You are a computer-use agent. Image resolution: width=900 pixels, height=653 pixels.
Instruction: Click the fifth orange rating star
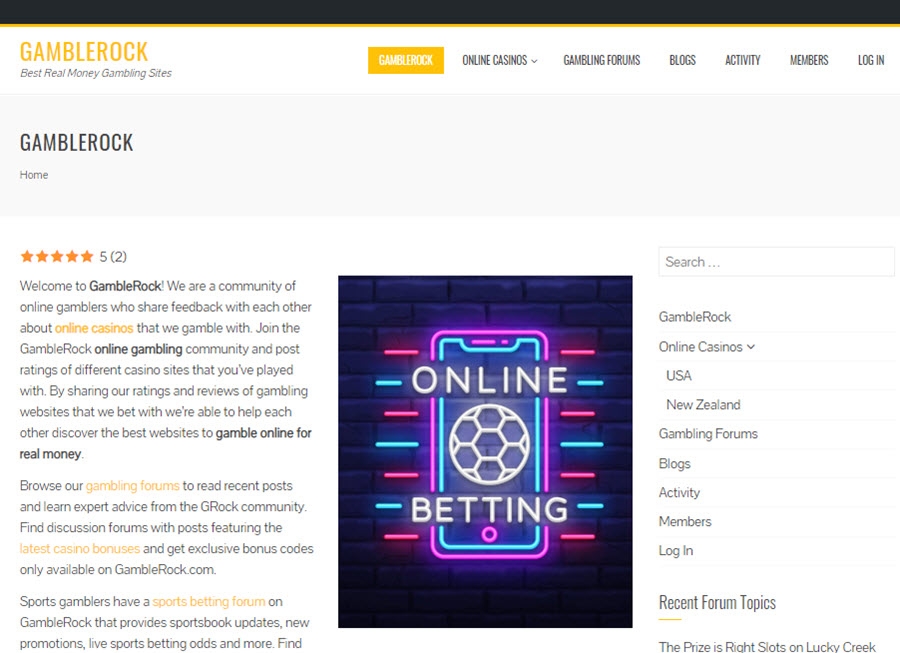click(87, 256)
